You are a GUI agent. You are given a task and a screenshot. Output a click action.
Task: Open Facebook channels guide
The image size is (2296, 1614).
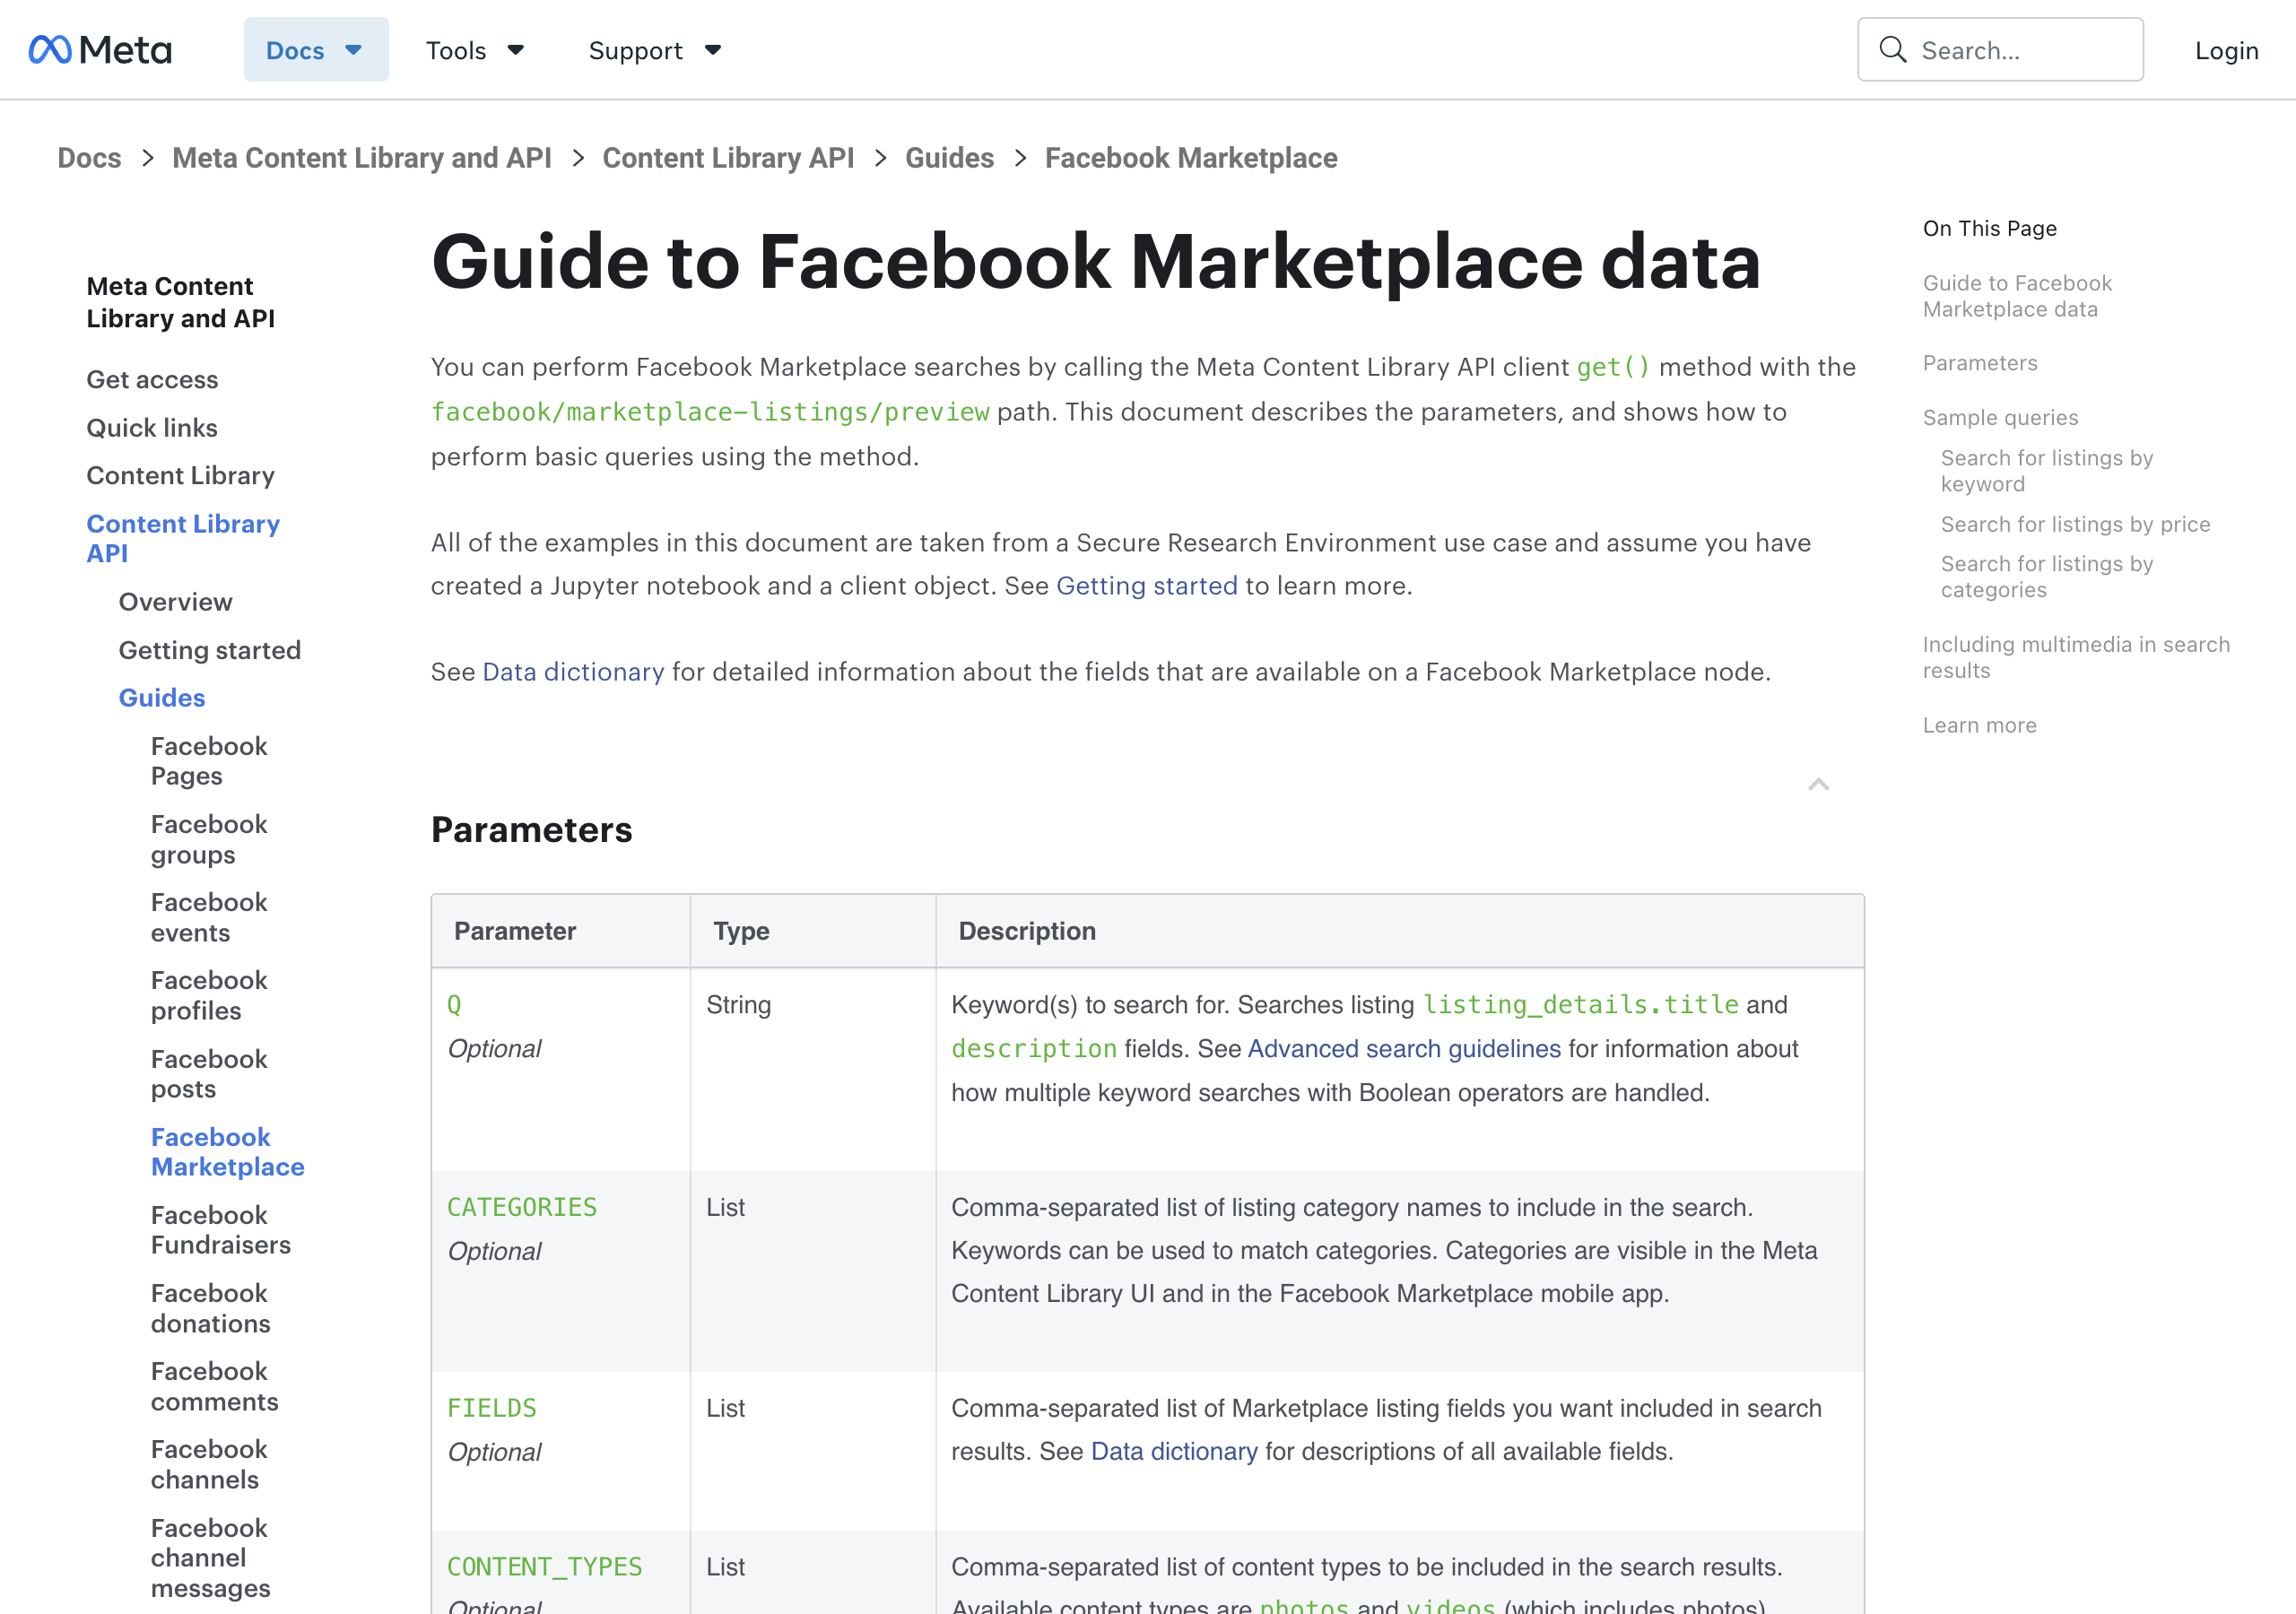point(209,1464)
